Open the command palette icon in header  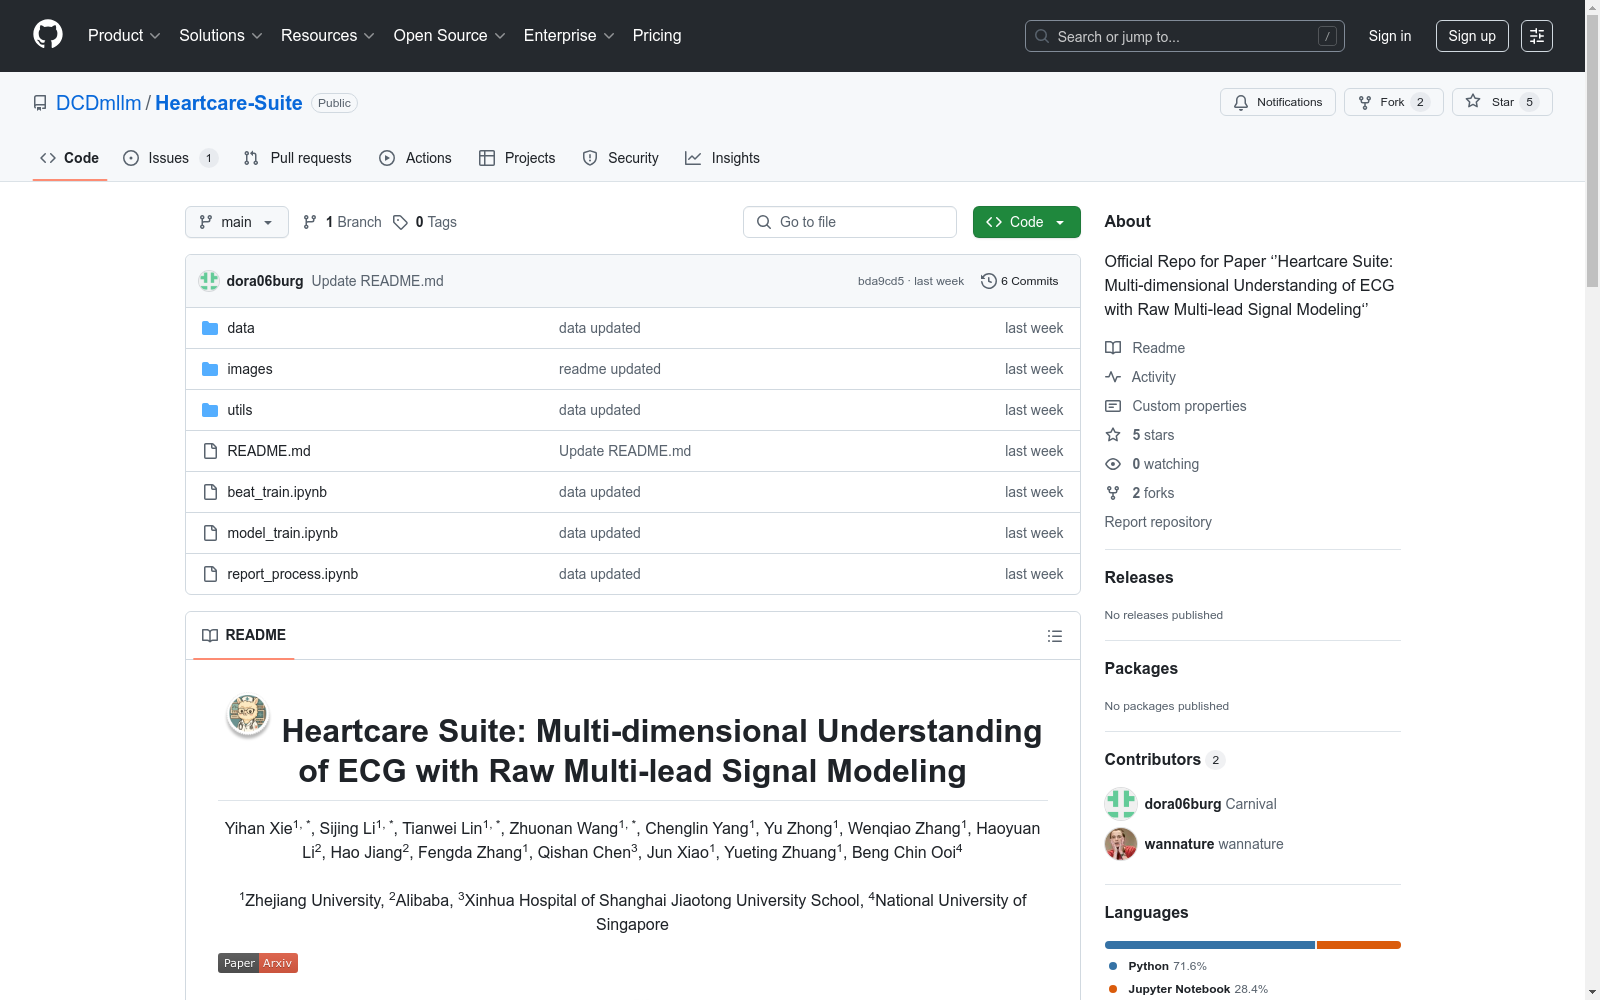click(1537, 36)
